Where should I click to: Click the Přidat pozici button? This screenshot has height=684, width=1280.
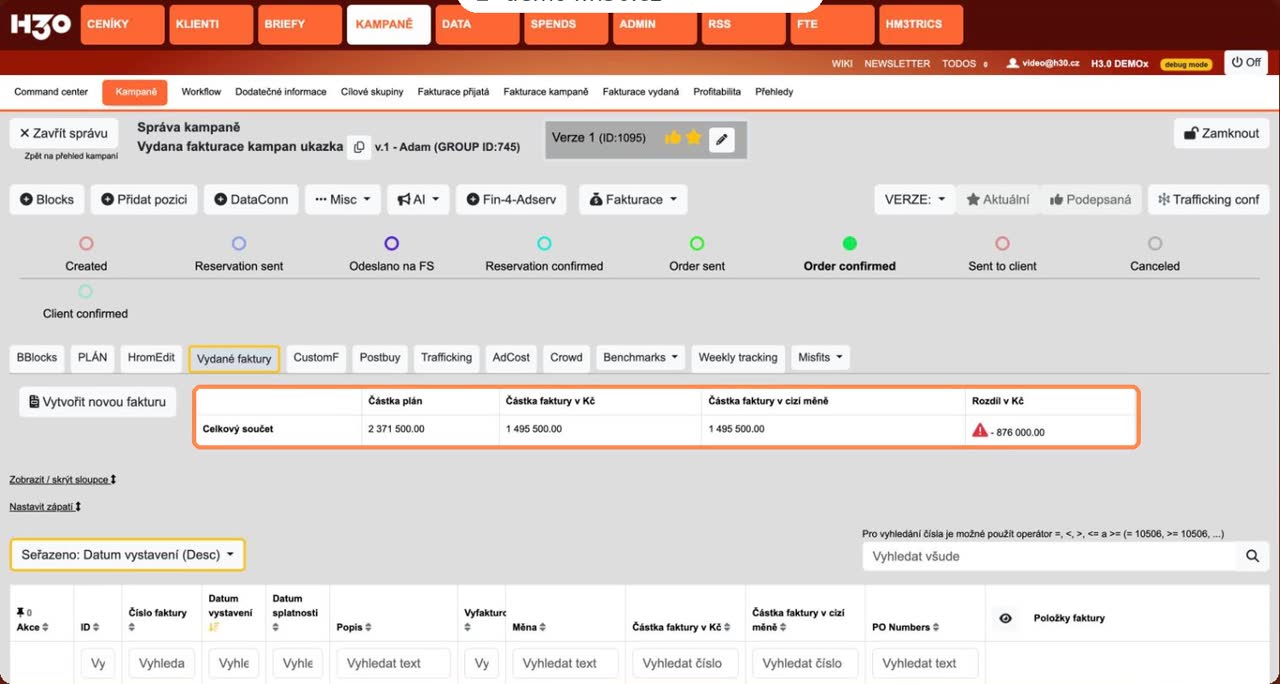click(145, 199)
